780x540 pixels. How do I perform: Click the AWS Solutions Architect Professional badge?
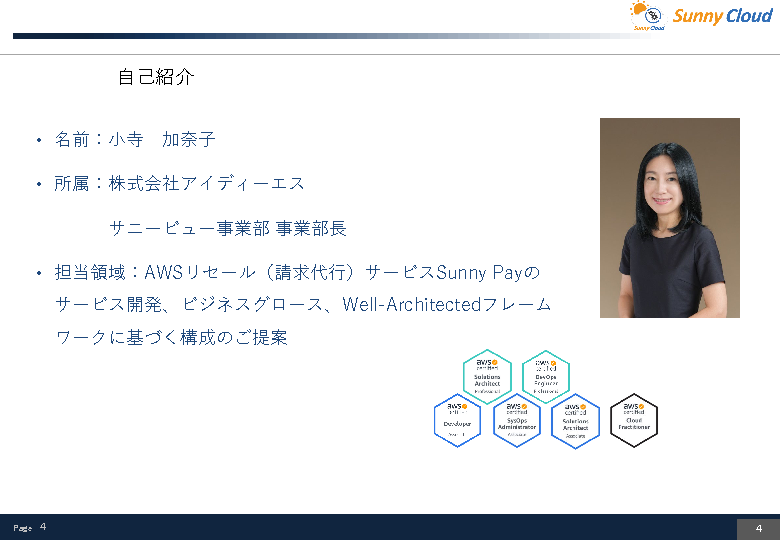pos(487,375)
